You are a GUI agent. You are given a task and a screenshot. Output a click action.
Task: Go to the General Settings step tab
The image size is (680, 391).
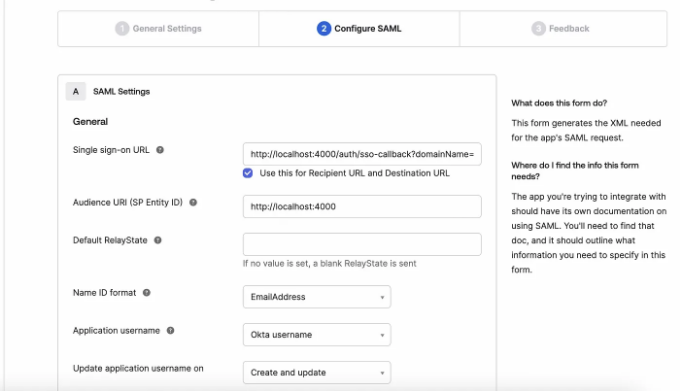(x=158, y=29)
